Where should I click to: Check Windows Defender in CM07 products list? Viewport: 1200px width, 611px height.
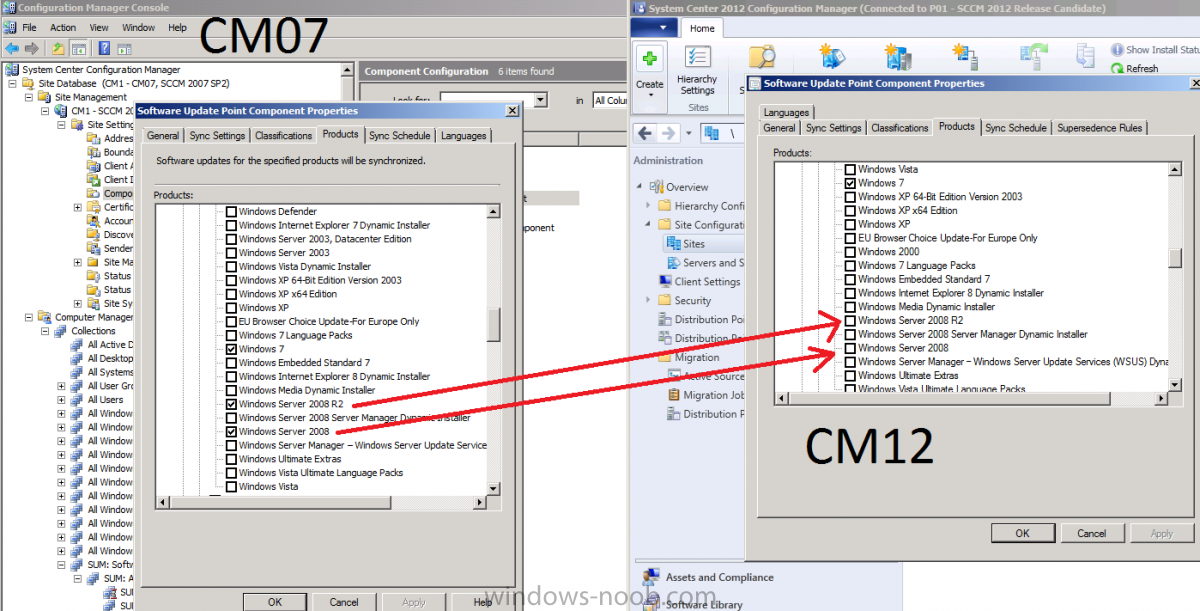(231, 212)
